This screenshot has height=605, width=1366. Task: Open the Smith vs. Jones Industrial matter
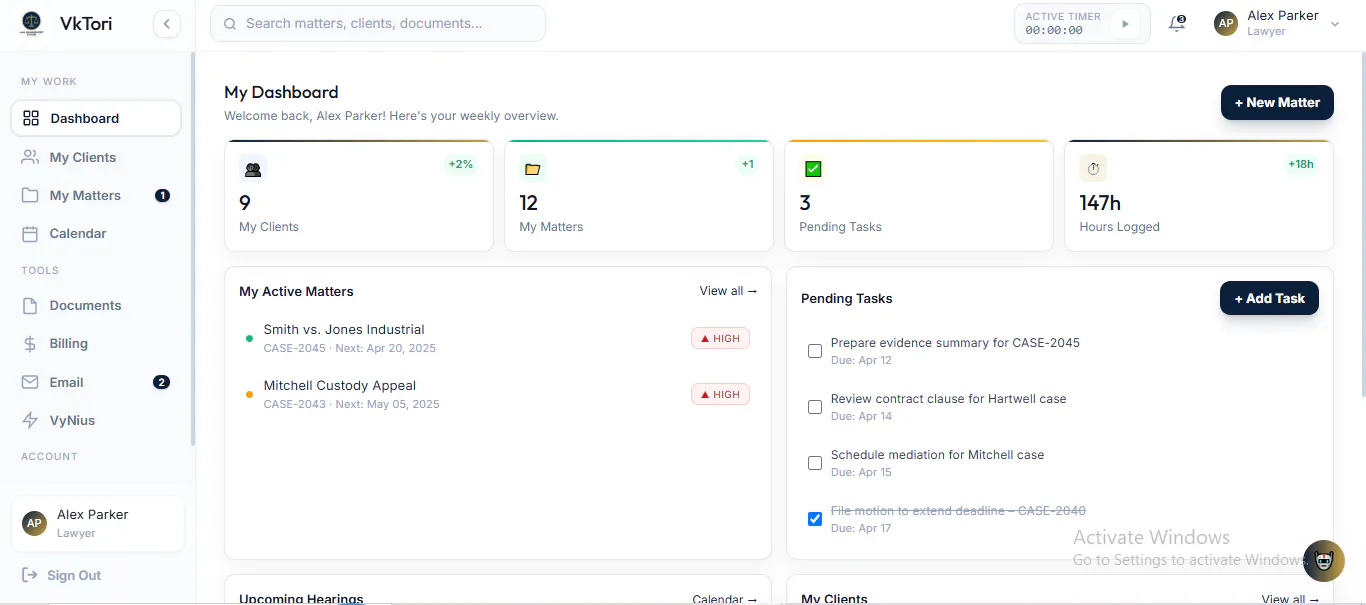click(x=497, y=338)
